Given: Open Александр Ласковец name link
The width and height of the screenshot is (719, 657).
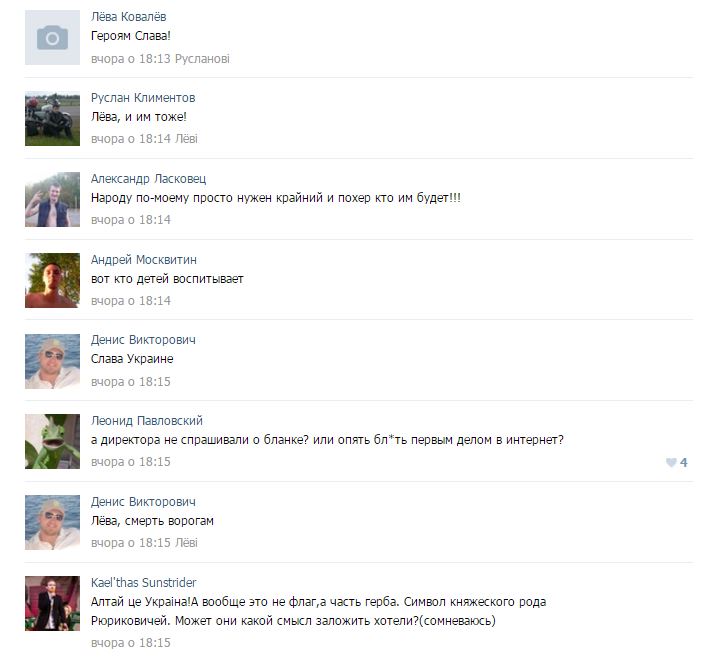Looking at the screenshot, I should [149, 179].
